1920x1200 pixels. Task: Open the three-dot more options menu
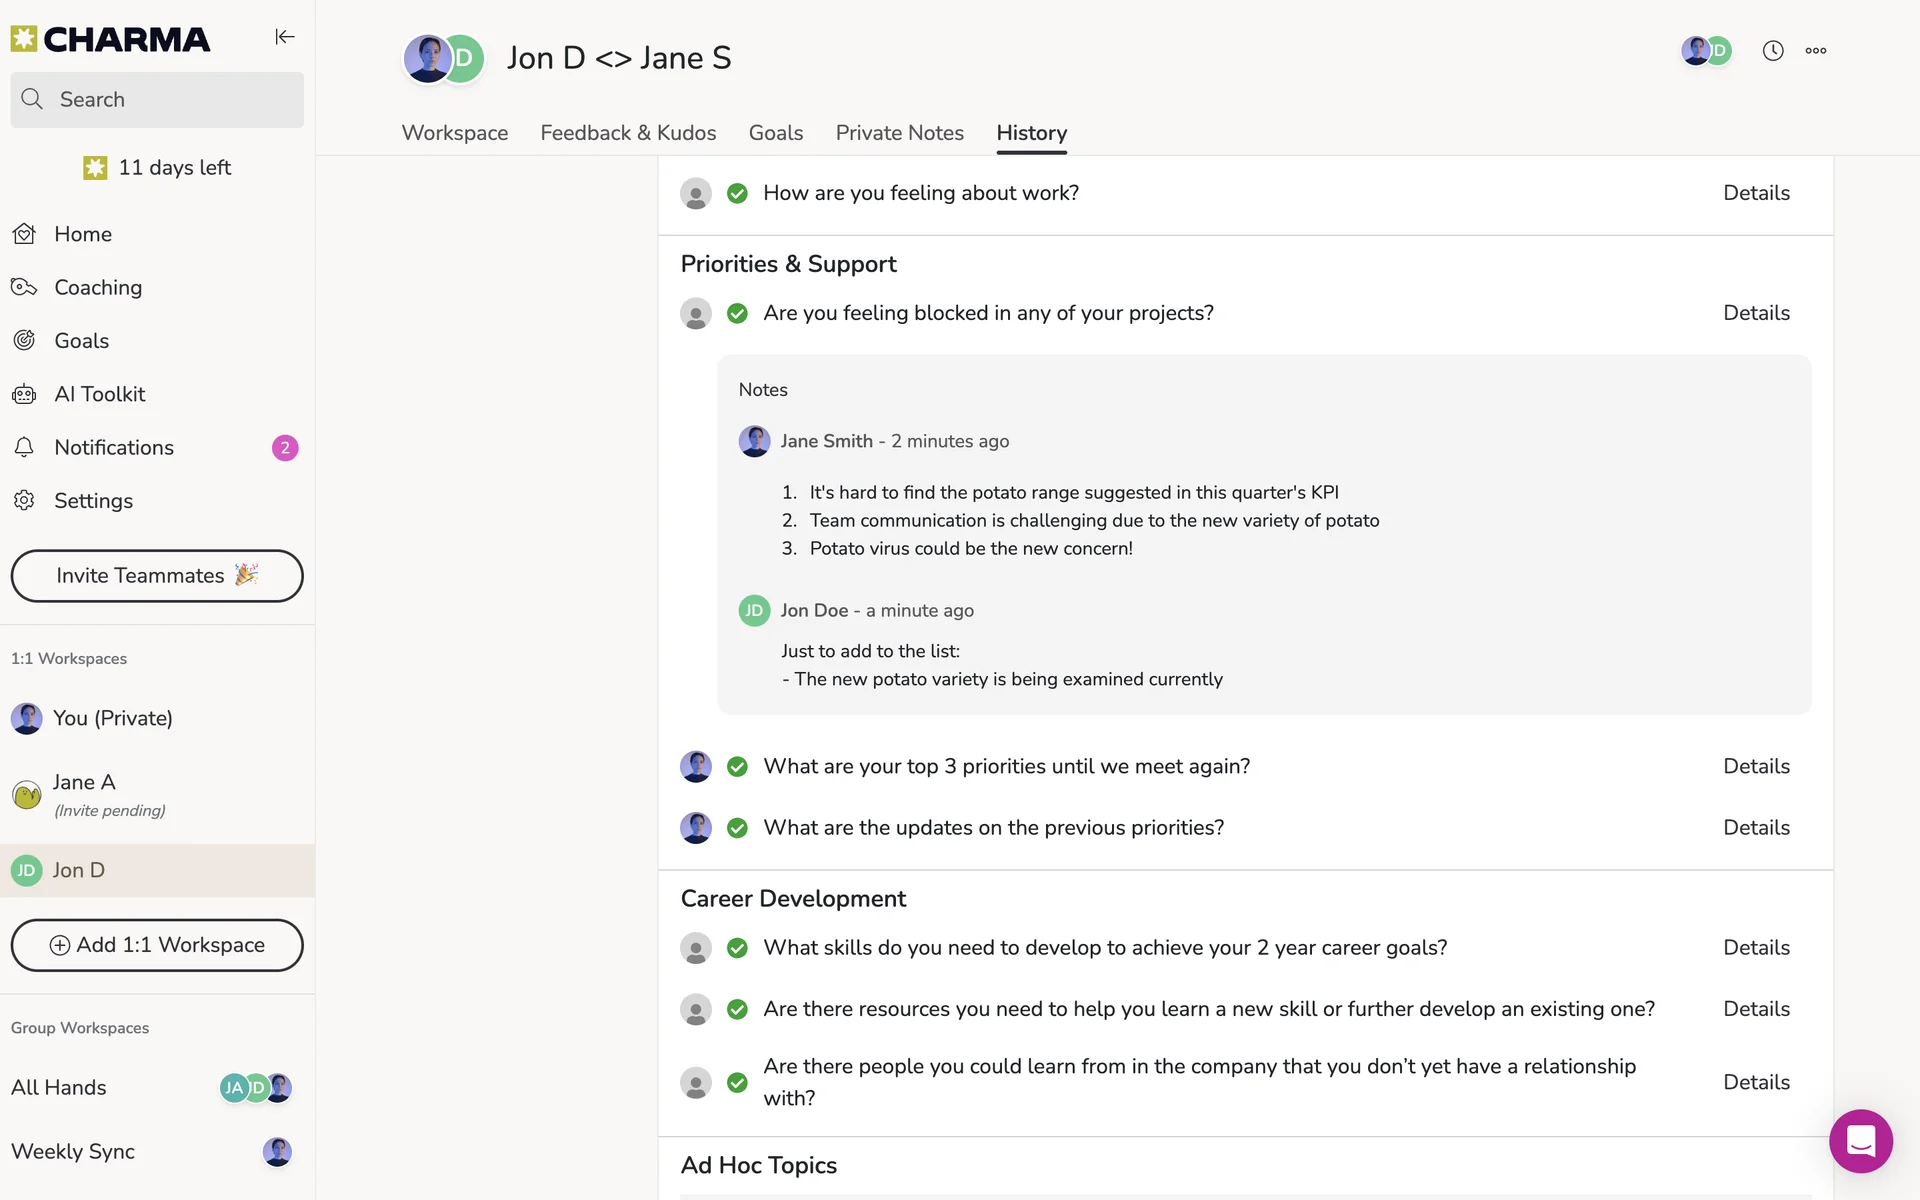click(x=1816, y=51)
